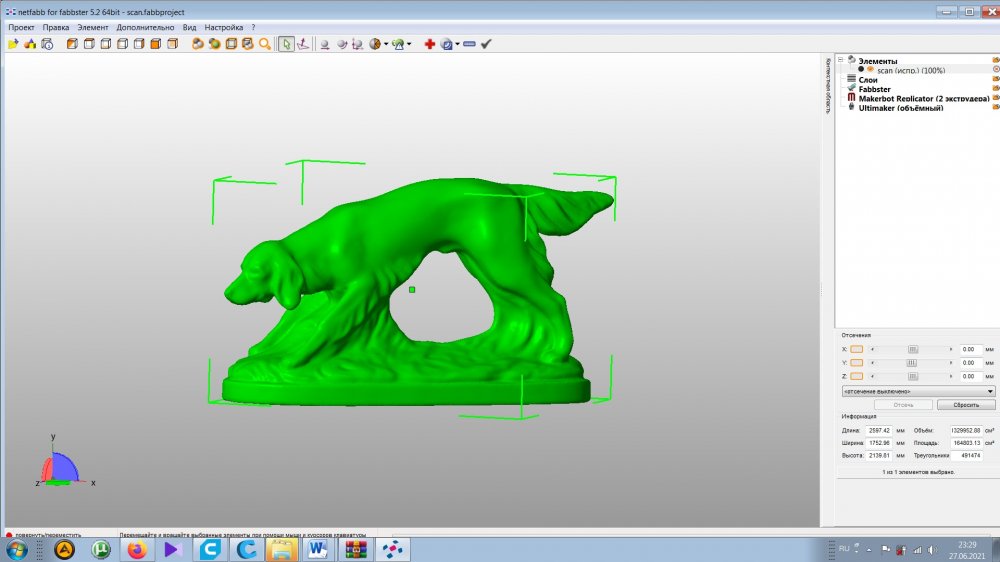
Task: Select the green arrow selection tool
Action: tap(286, 44)
